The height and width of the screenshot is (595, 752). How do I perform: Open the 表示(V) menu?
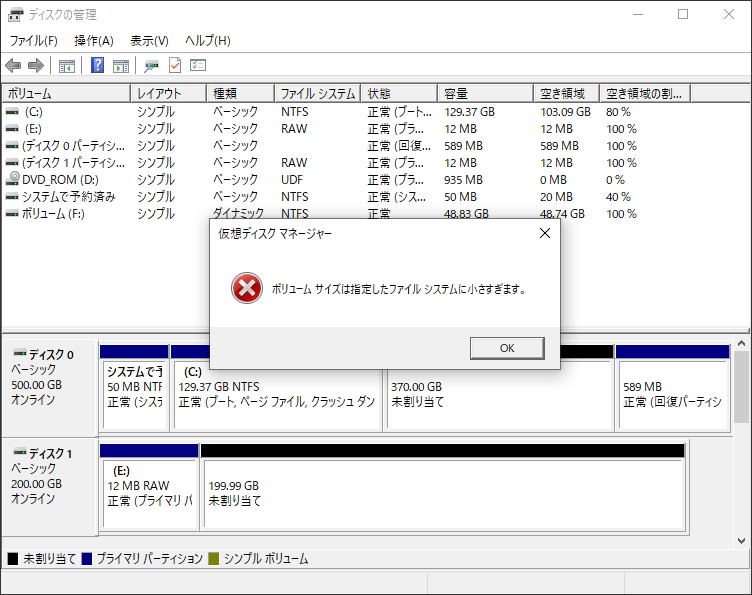149,41
